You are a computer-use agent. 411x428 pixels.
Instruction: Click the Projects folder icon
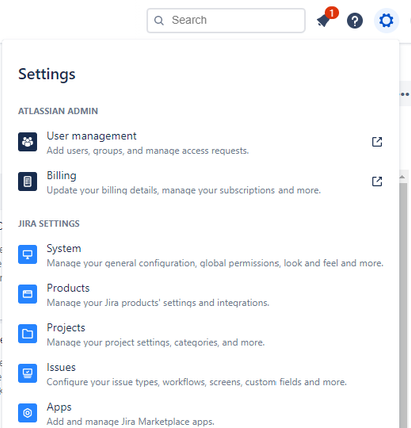(x=27, y=334)
